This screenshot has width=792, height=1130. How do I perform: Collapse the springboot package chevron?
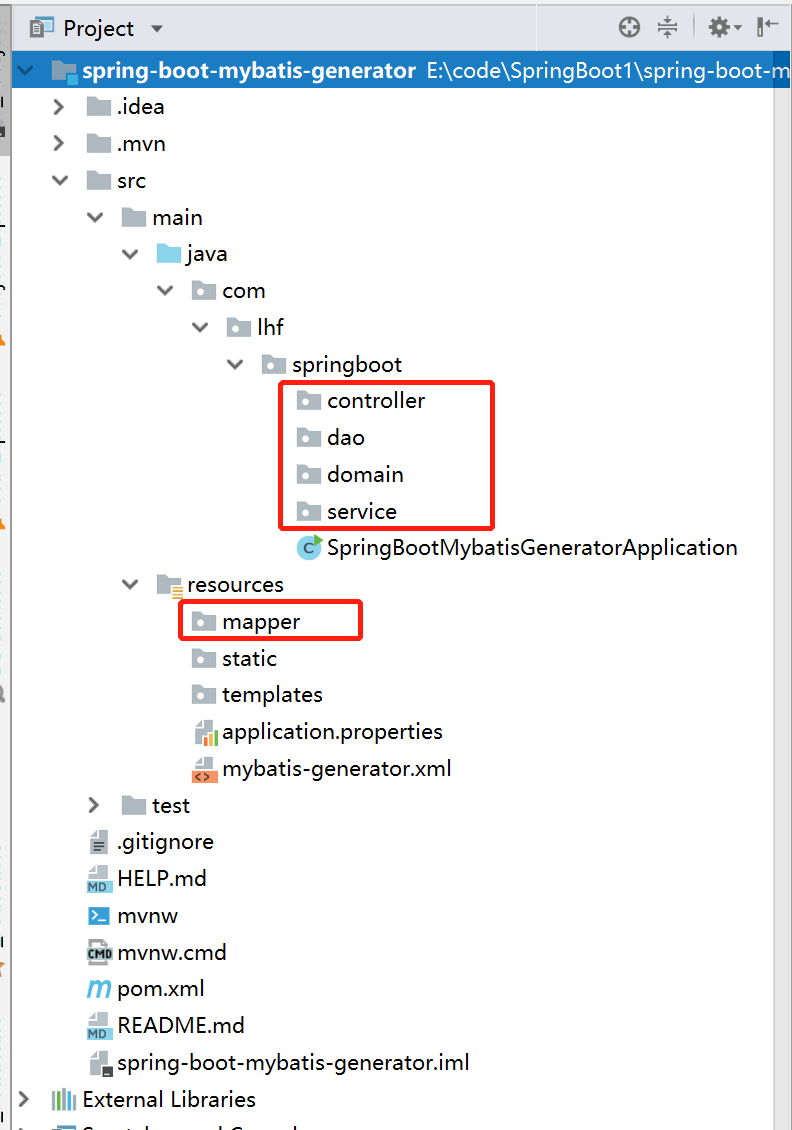235,364
